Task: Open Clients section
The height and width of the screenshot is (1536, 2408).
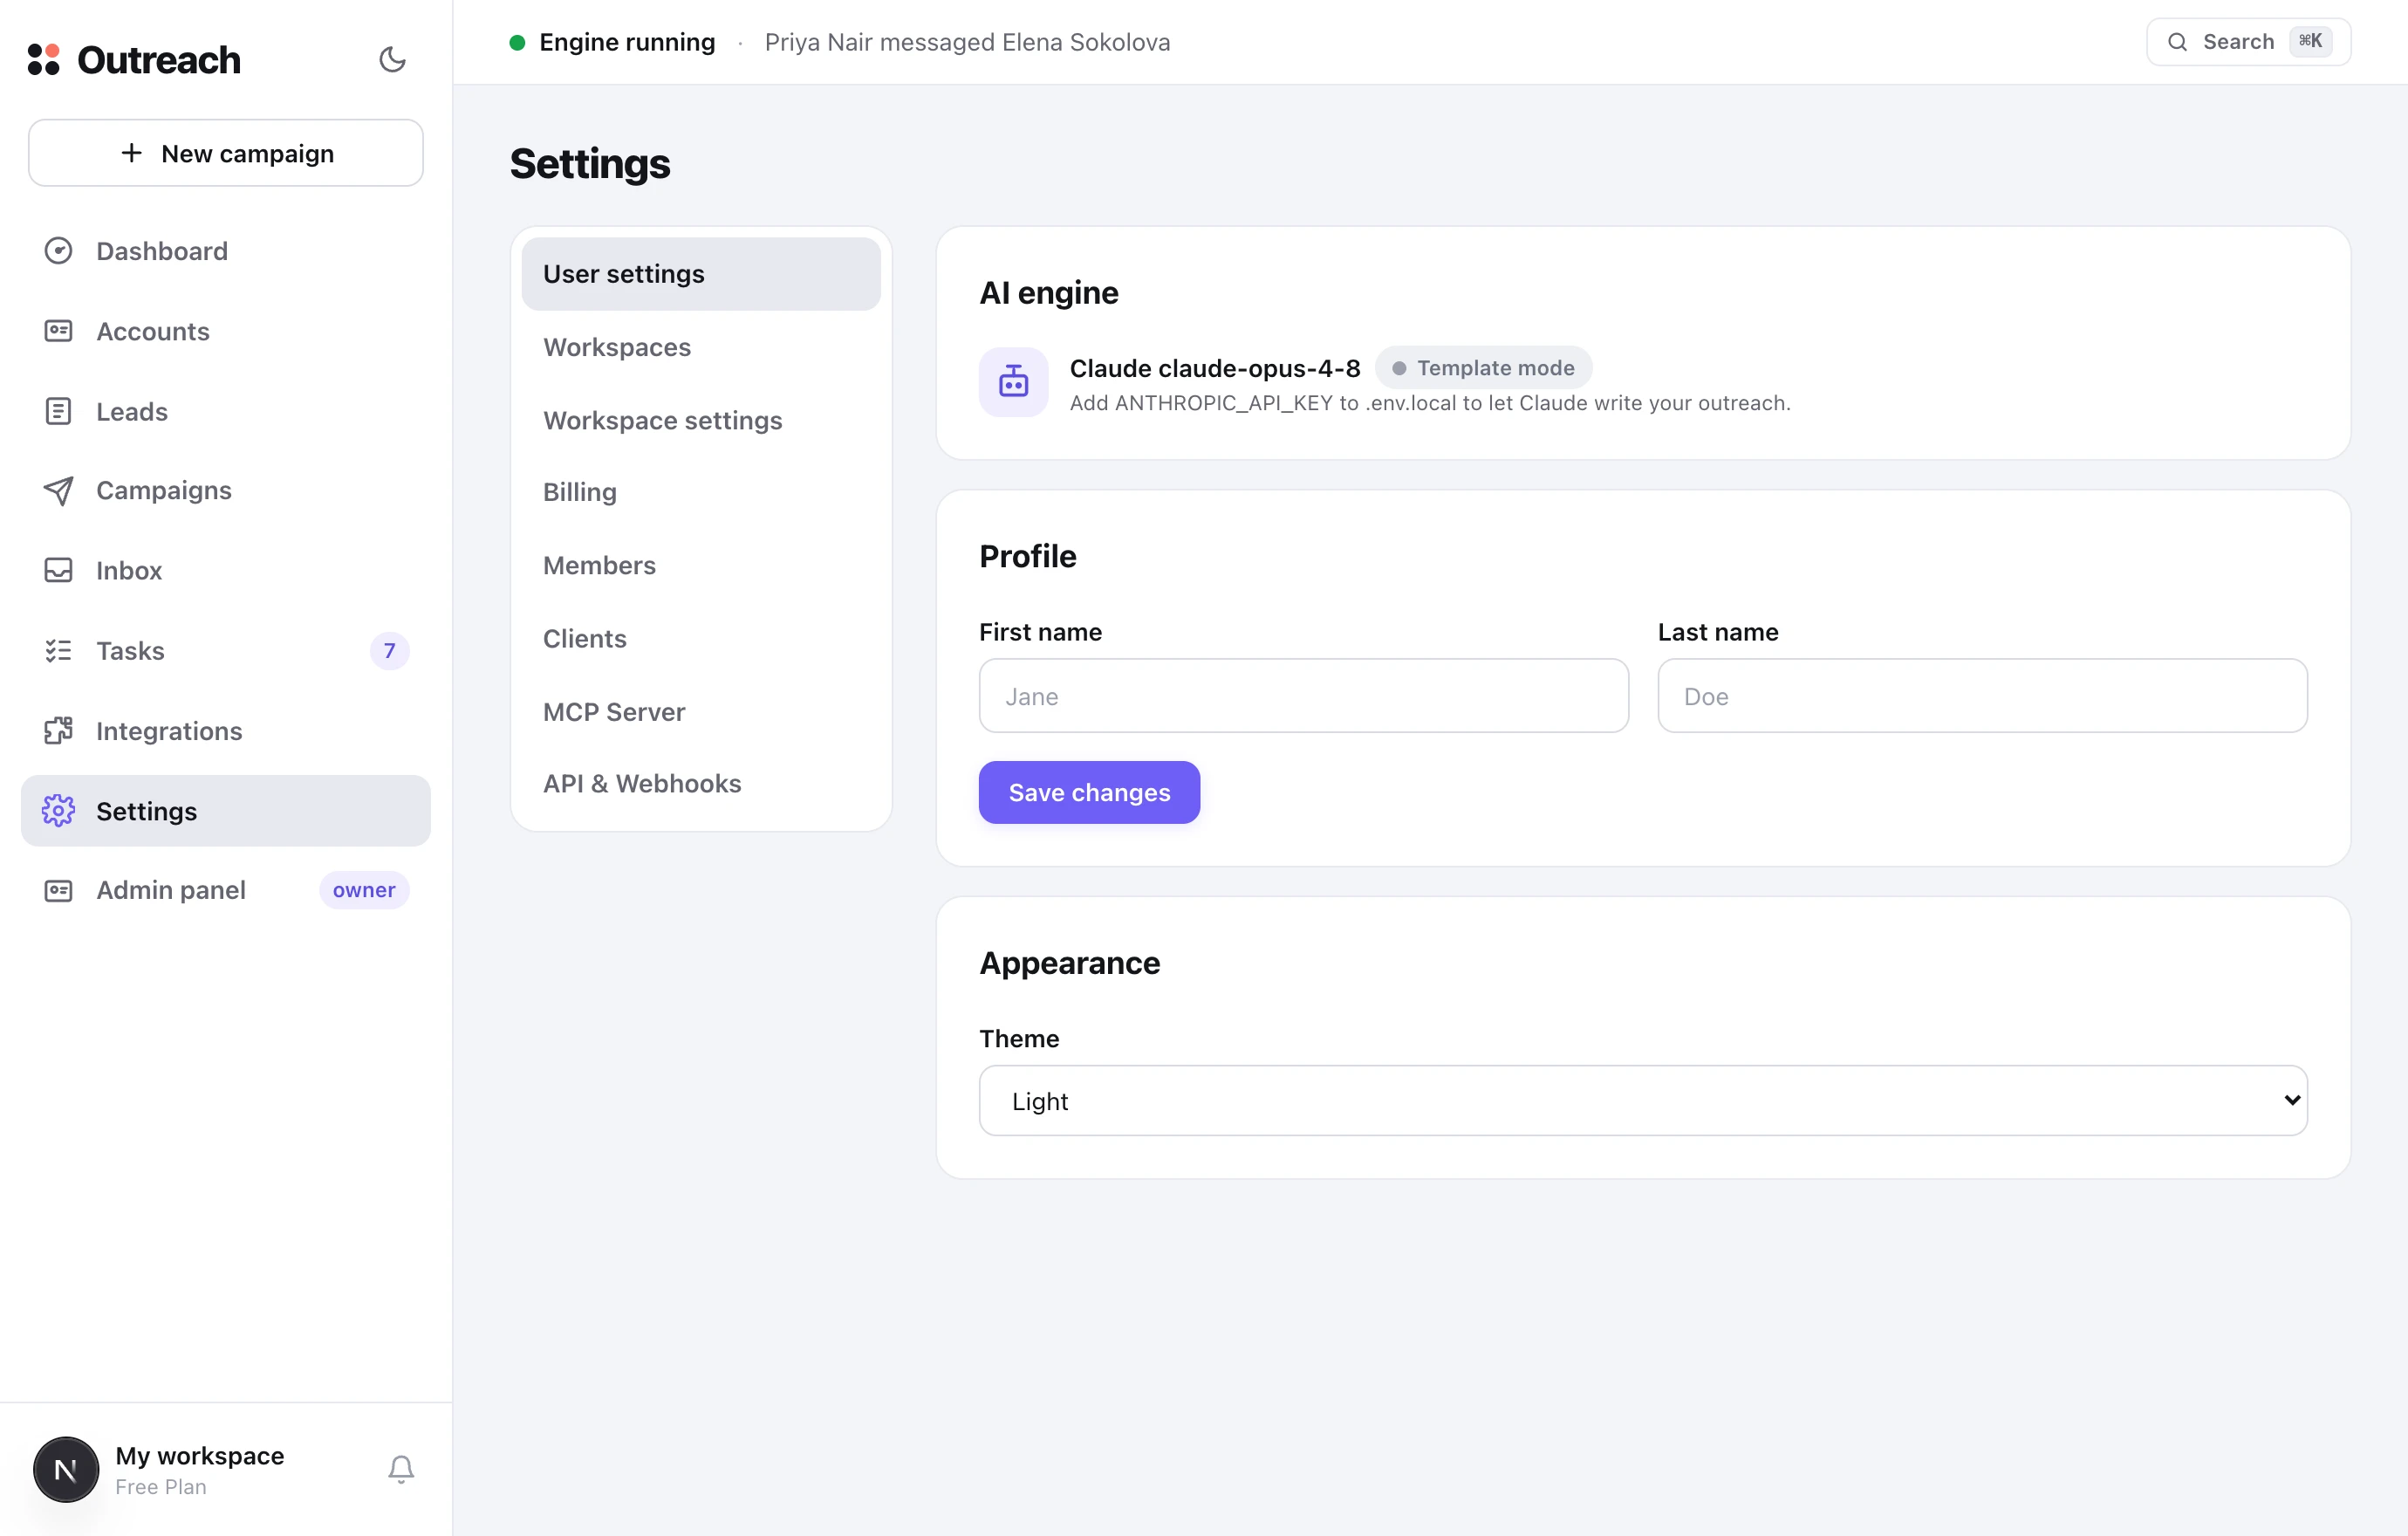Action: [700, 638]
